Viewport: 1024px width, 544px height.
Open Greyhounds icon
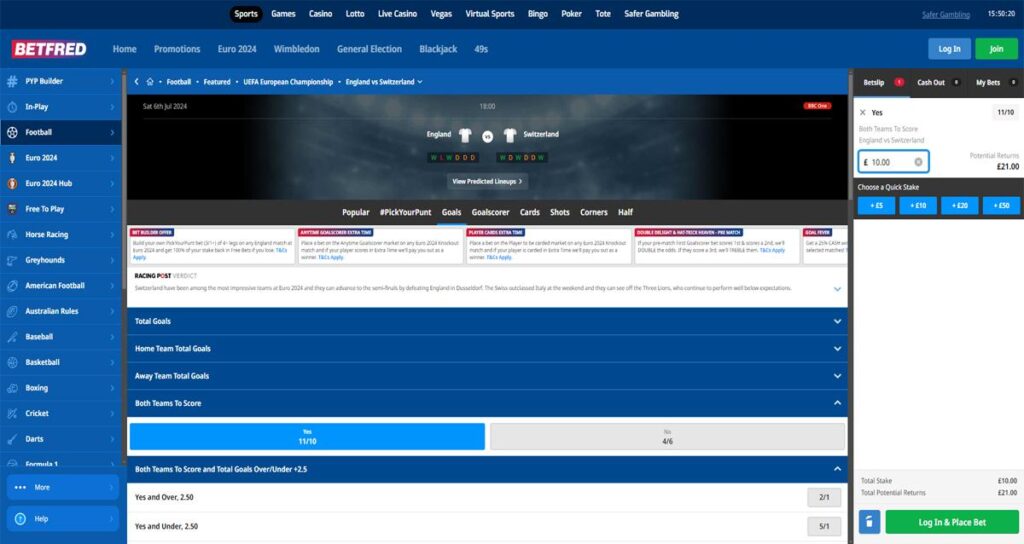point(12,260)
